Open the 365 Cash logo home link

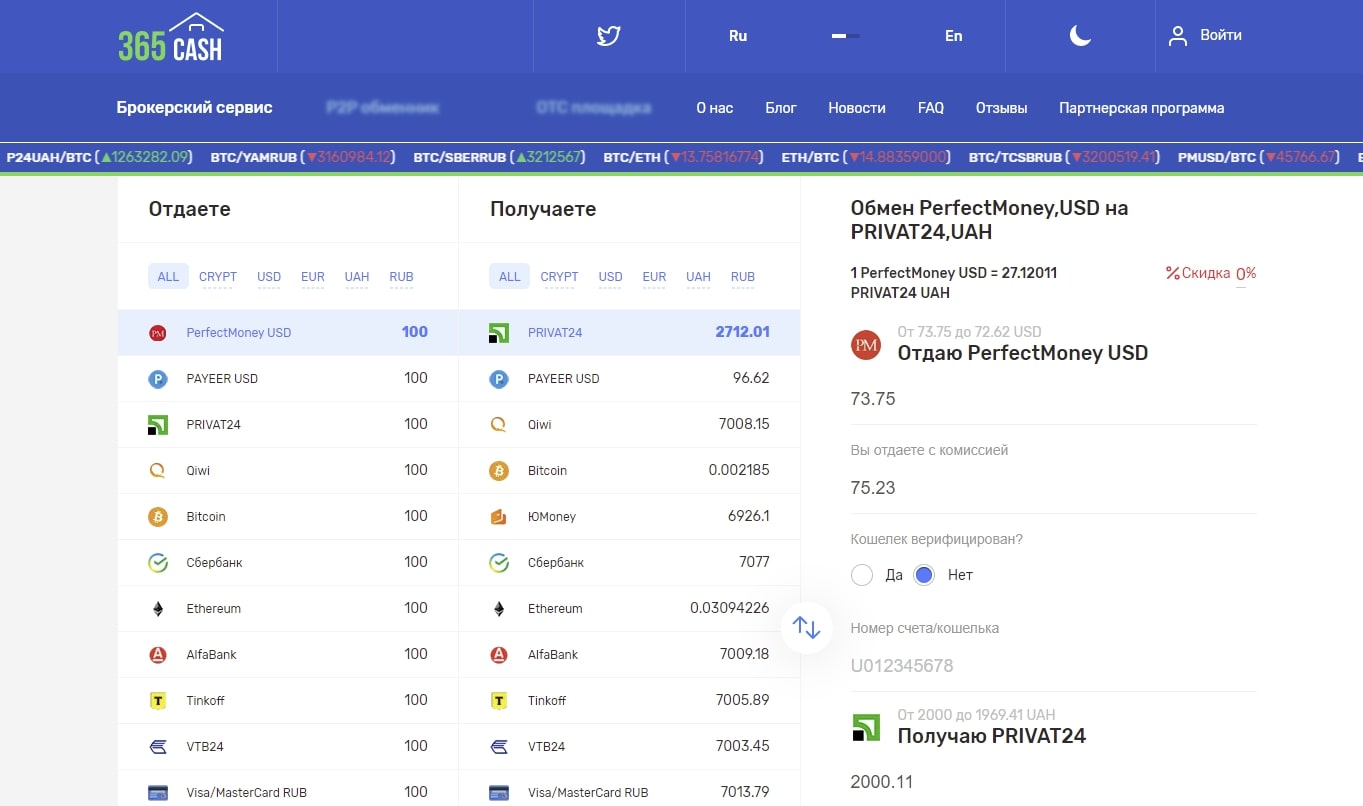click(x=171, y=38)
